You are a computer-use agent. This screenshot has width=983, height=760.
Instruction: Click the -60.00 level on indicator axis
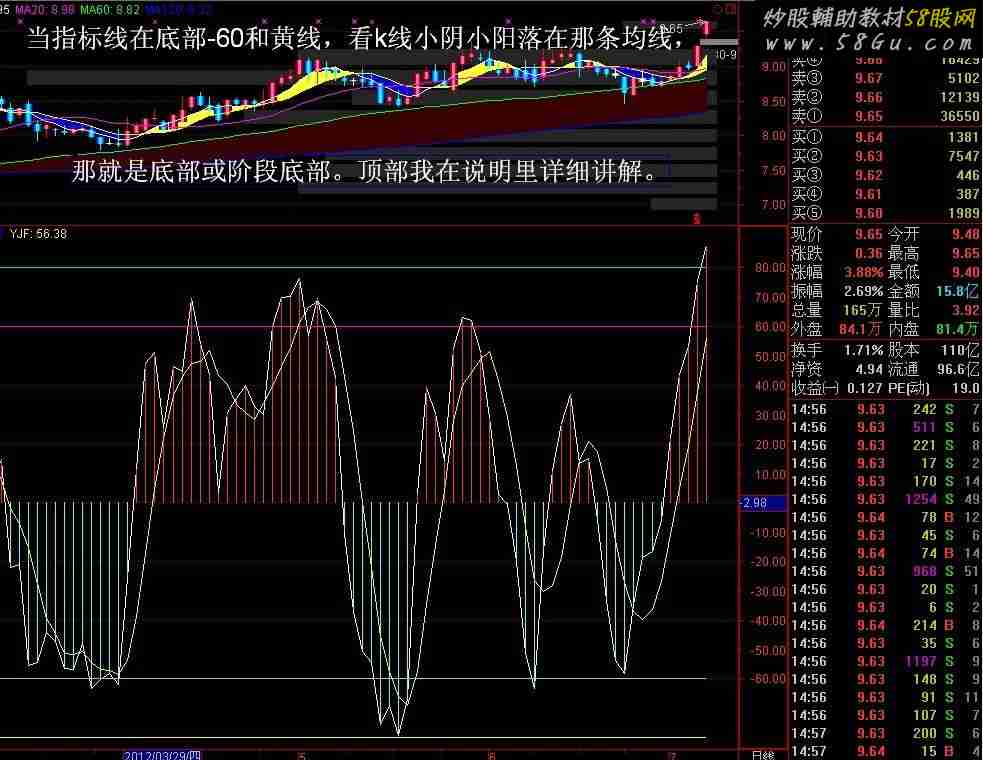coord(768,678)
